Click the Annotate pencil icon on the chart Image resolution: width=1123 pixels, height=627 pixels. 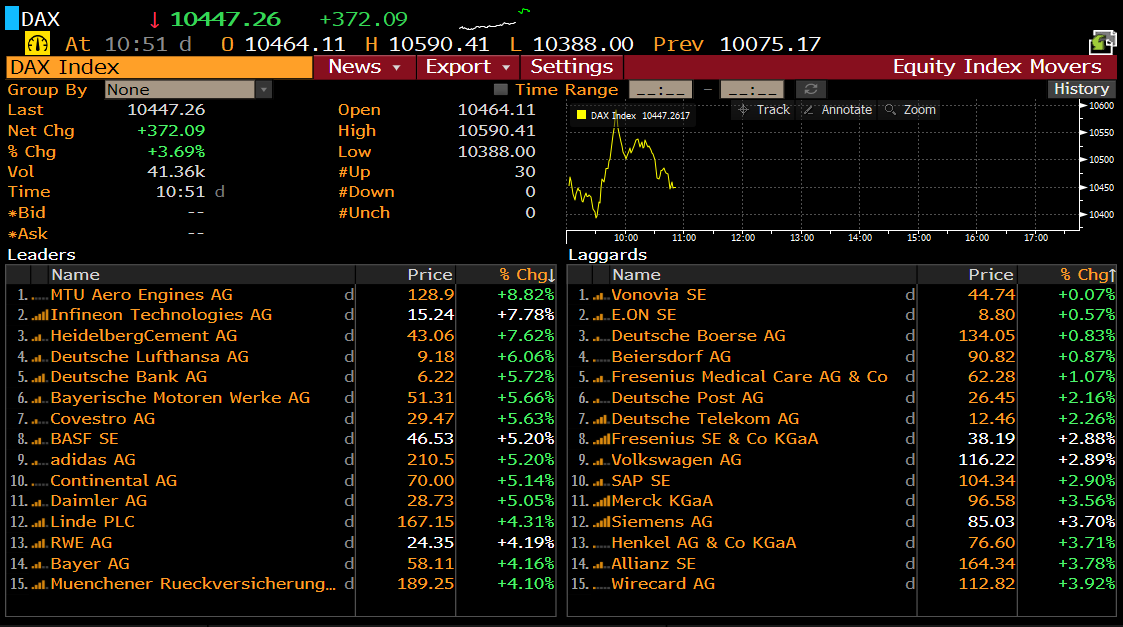click(808, 110)
